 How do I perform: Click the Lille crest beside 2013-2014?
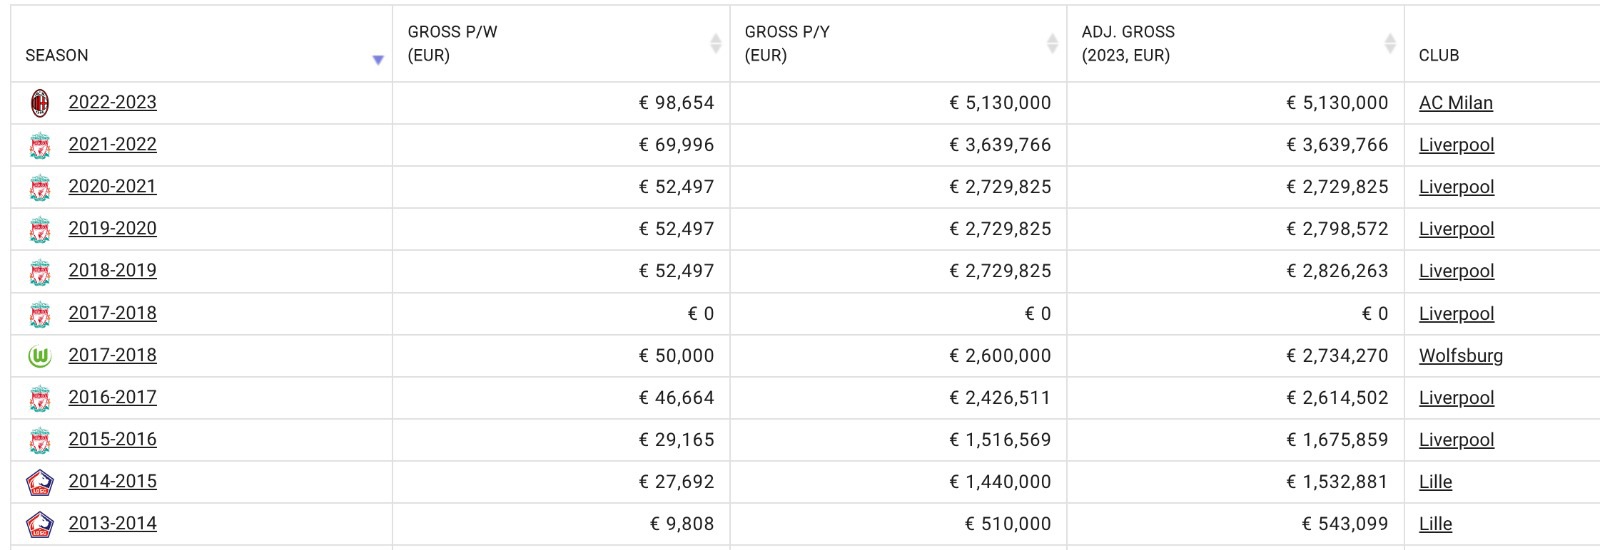coord(39,524)
